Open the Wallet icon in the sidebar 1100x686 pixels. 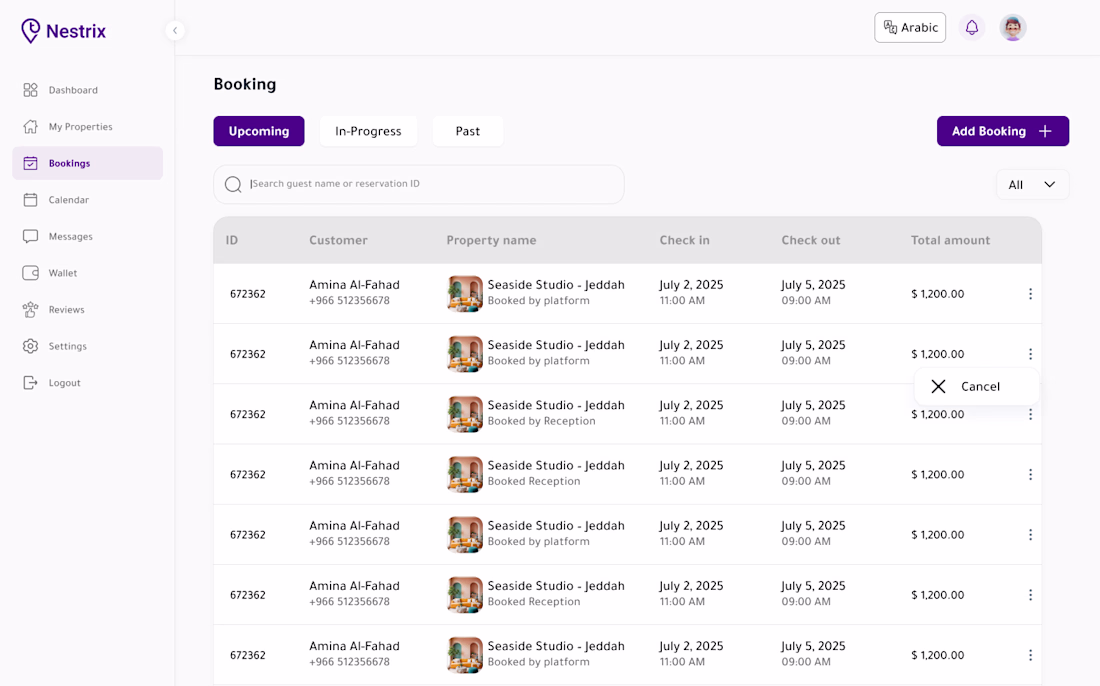(30, 273)
